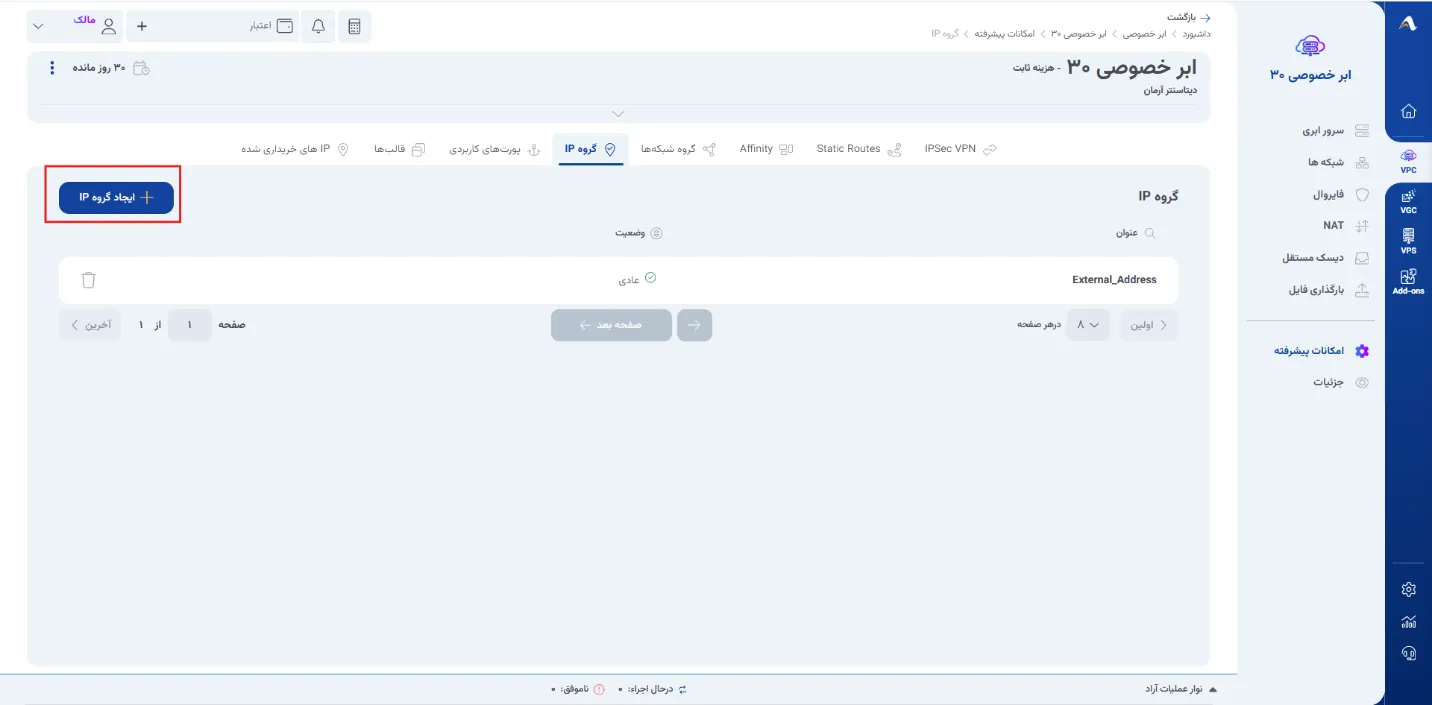Open the home icon in the right rail
Screen dimensions: 1432x705
(x=1408, y=111)
